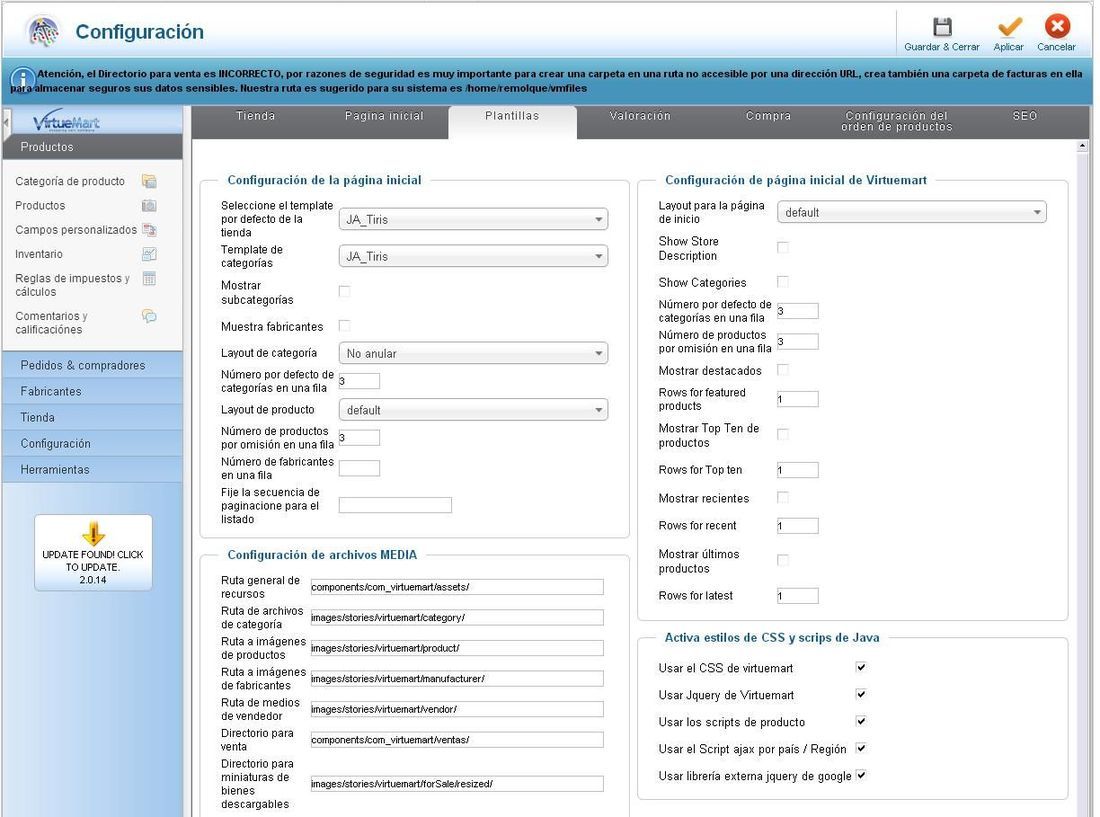1100x817 pixels.
Task: Click Directorio para venta path field
Action: 457,740
